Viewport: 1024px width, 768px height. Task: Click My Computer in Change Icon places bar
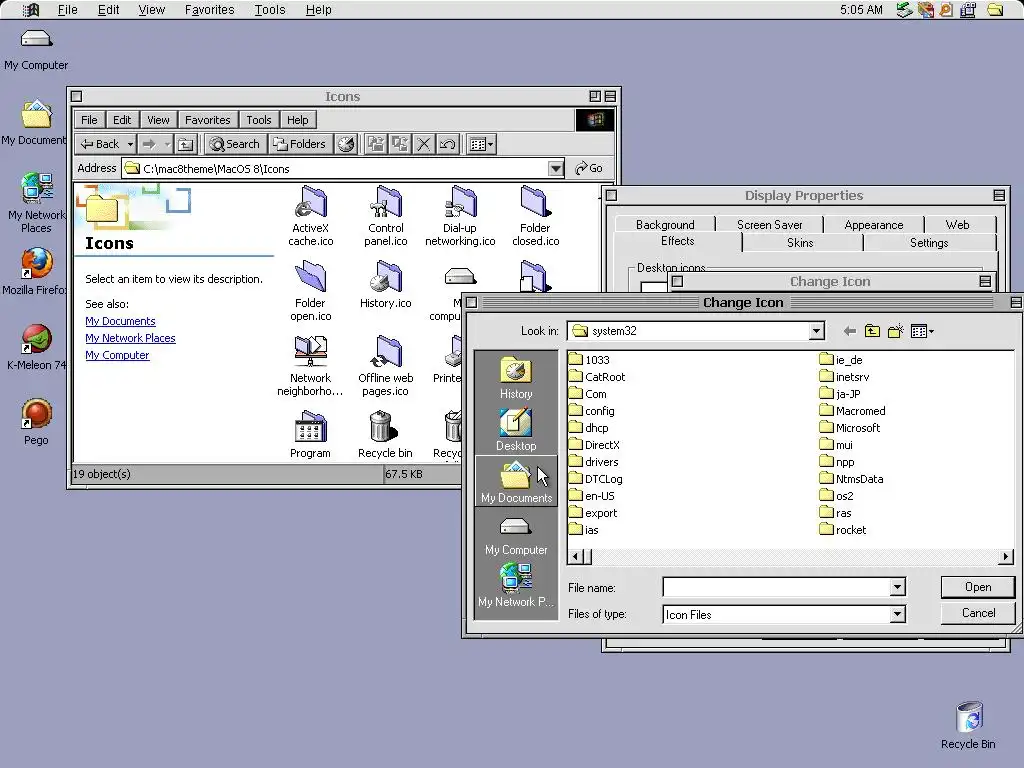[x=516, y=536]
